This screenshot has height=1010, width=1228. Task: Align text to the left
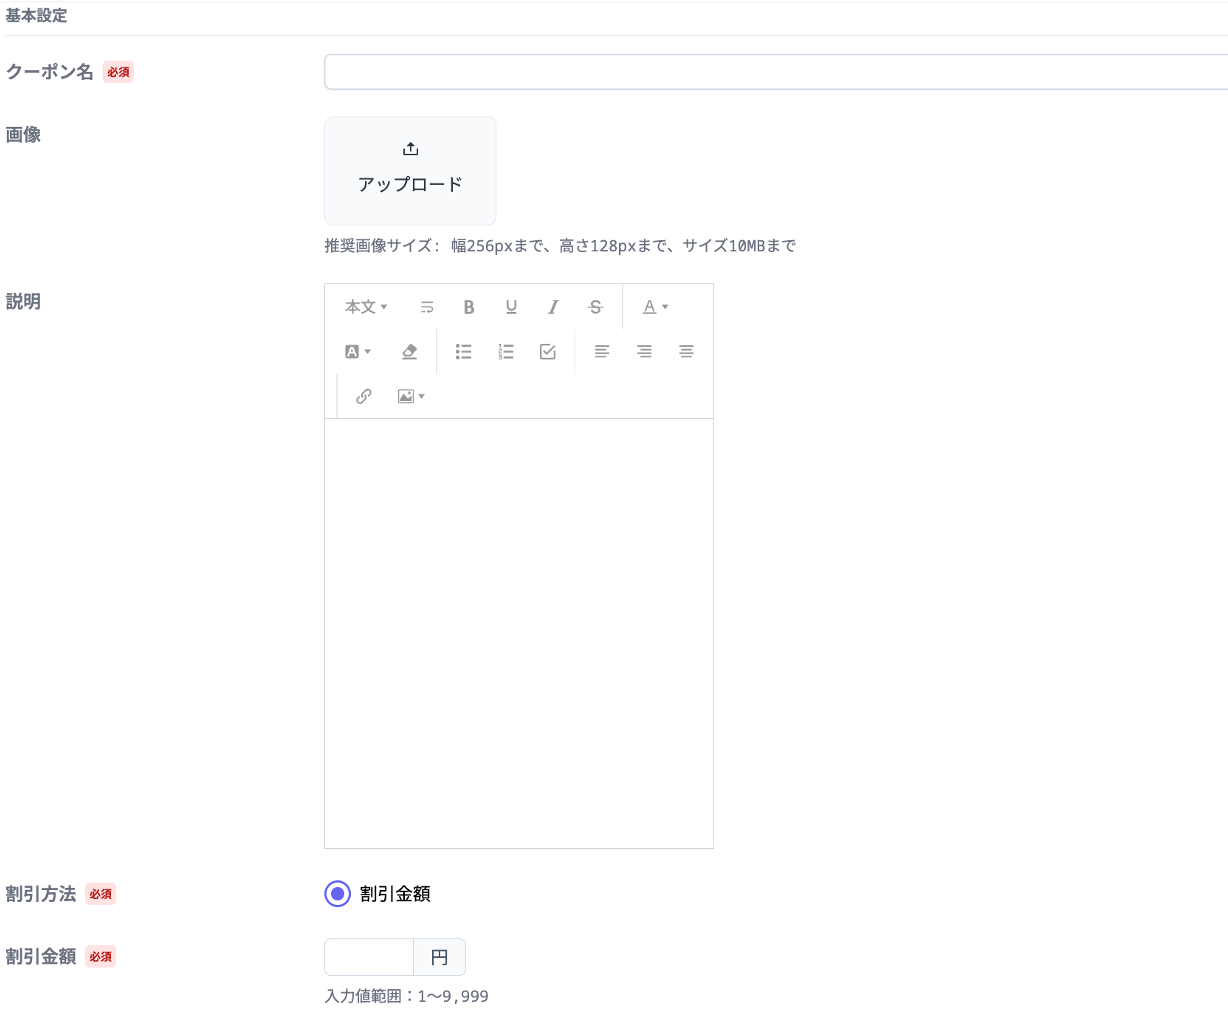pos(602,352)
